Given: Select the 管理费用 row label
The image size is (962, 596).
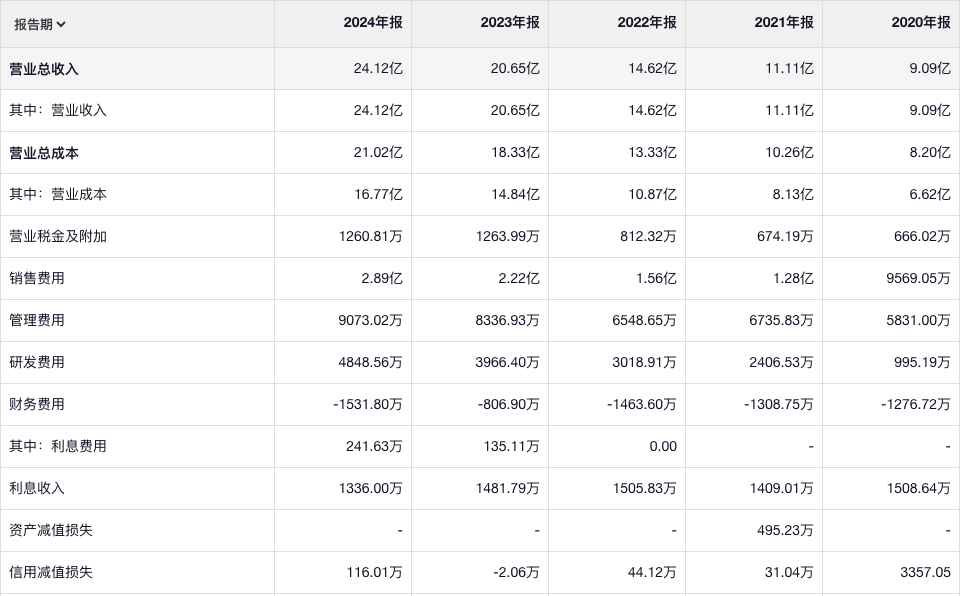Looking at the screenshot, I should tap(37, 321).
